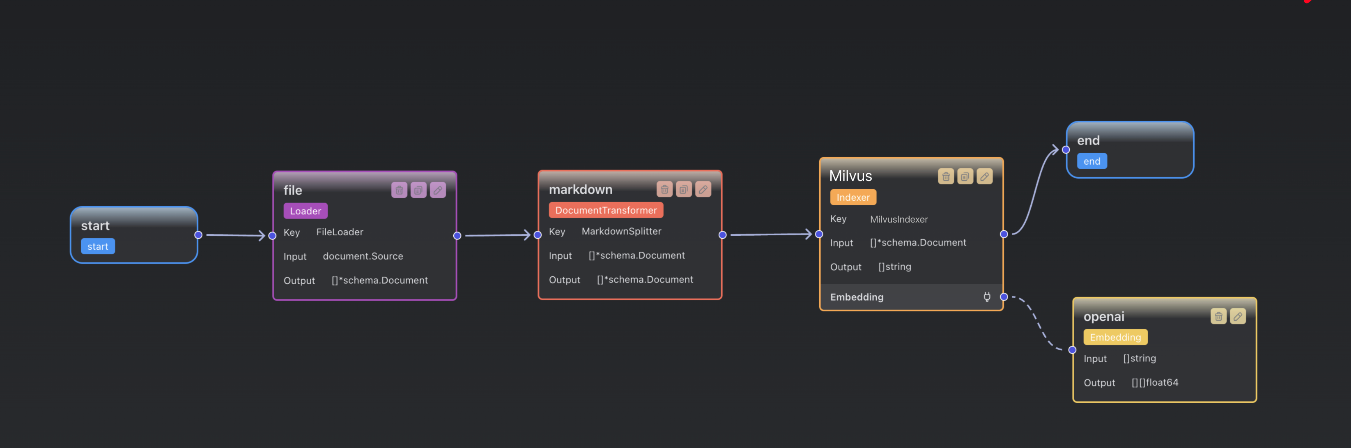Delete the file loader node
The width and height of the screenshot is (1351, 448).
click(x=399, y=189)
